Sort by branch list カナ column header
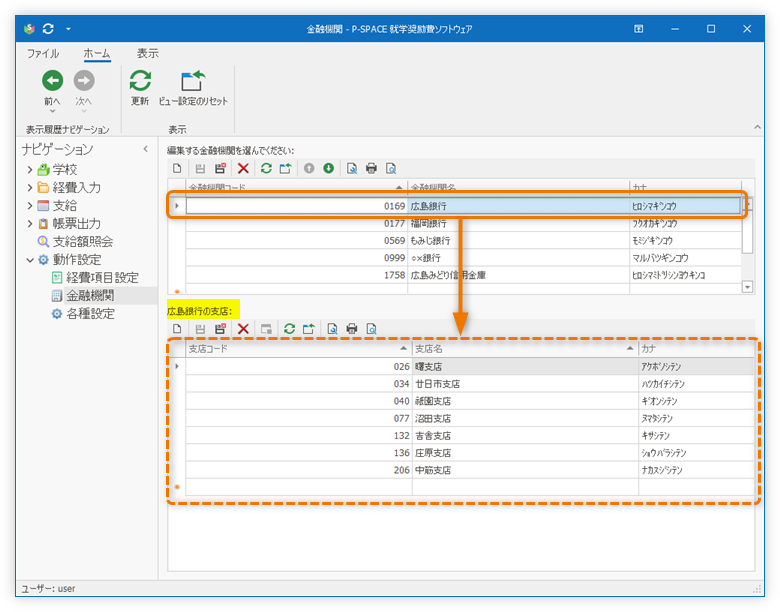Viewport: 780px width, 612px height. [696, 349]
